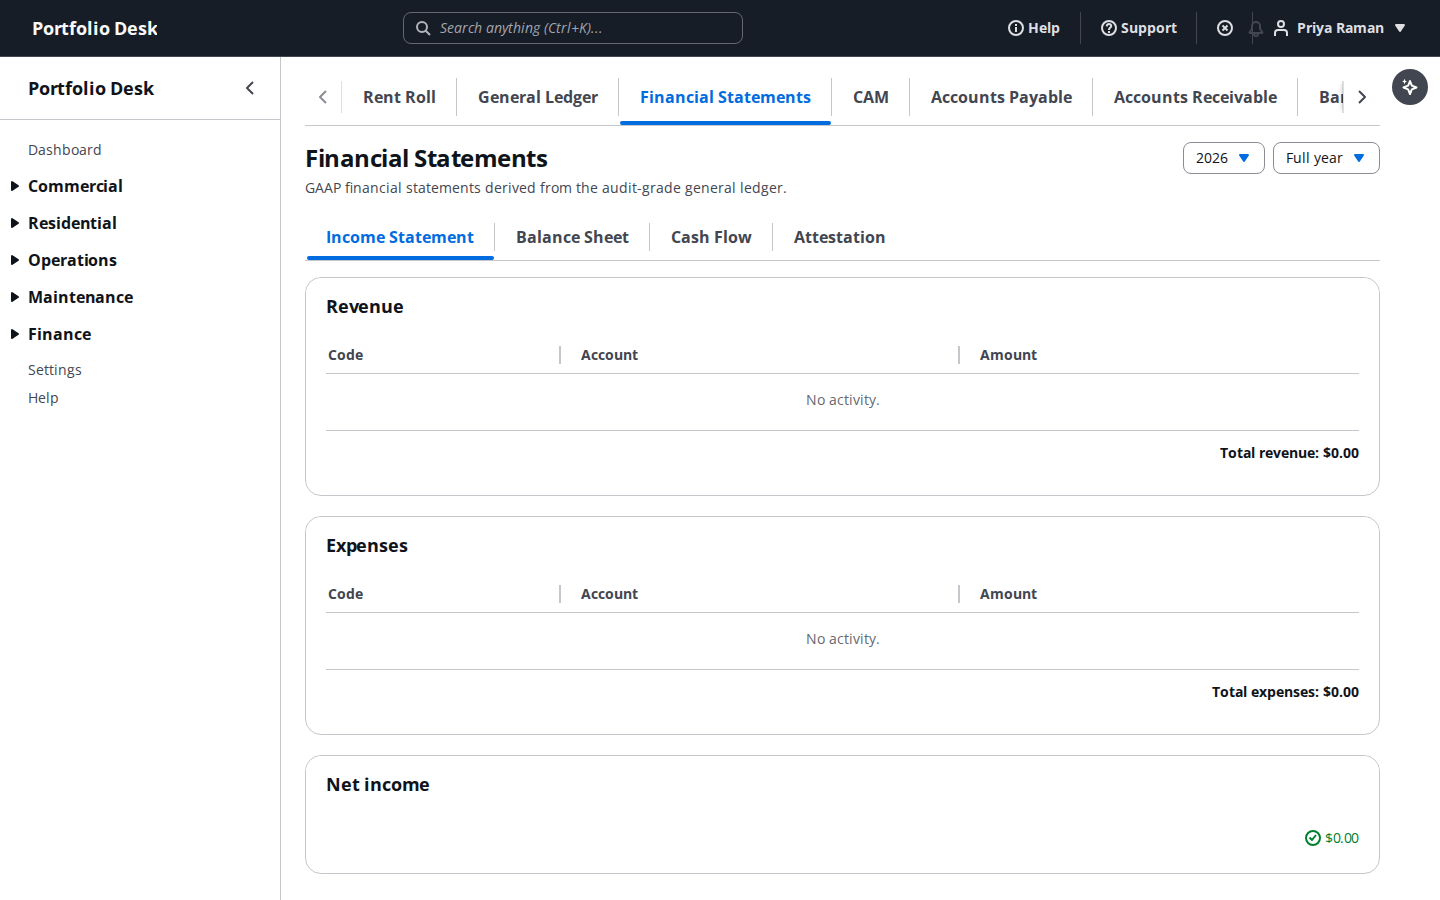
Task: Click 'No activity.' in the Revenue table
Action: [843, 400]
